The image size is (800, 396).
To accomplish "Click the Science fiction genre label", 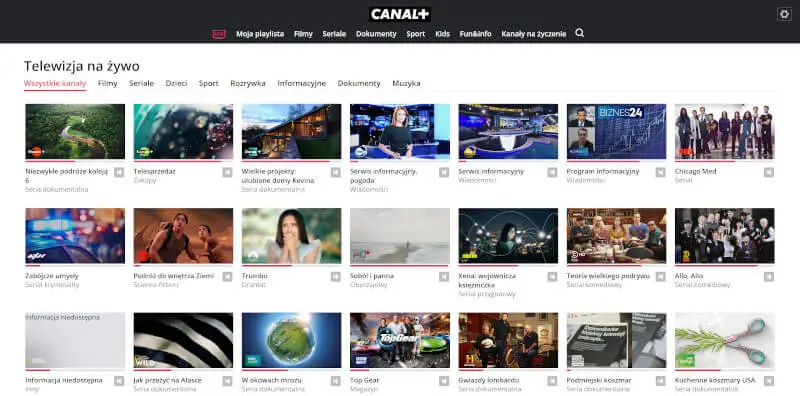I will 156,285.
